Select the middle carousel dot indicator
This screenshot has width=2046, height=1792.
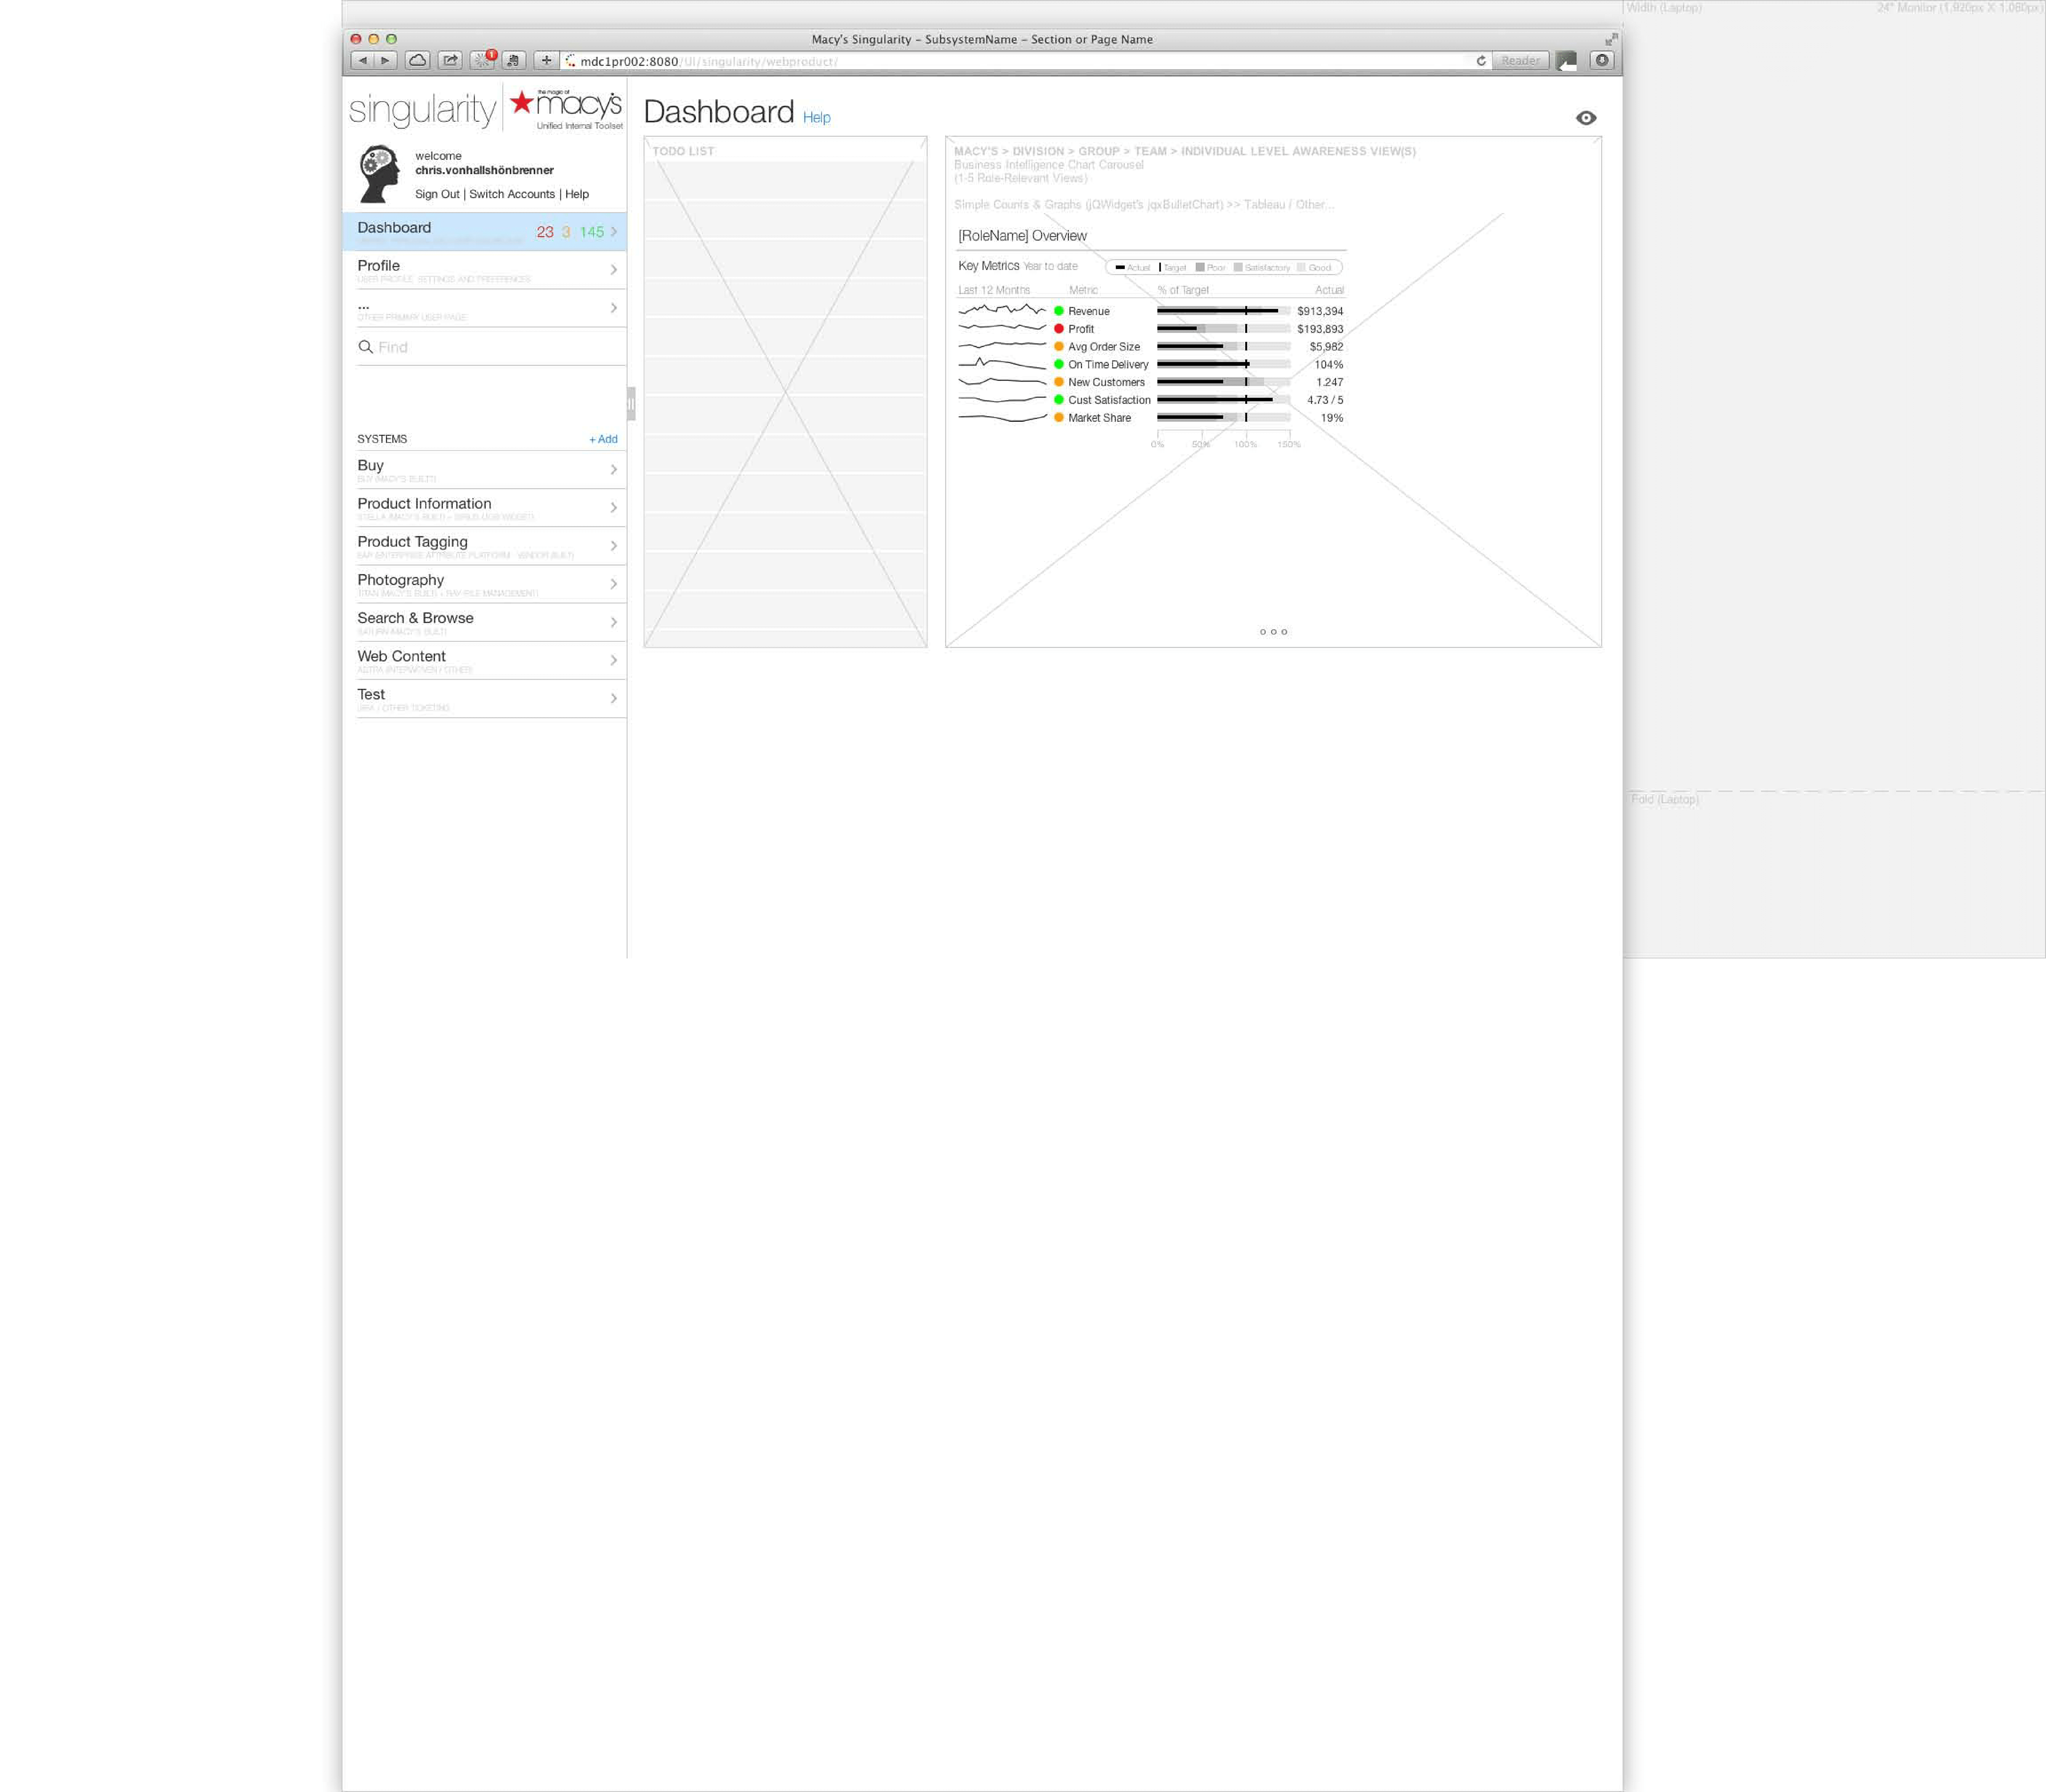(1273, 632)
